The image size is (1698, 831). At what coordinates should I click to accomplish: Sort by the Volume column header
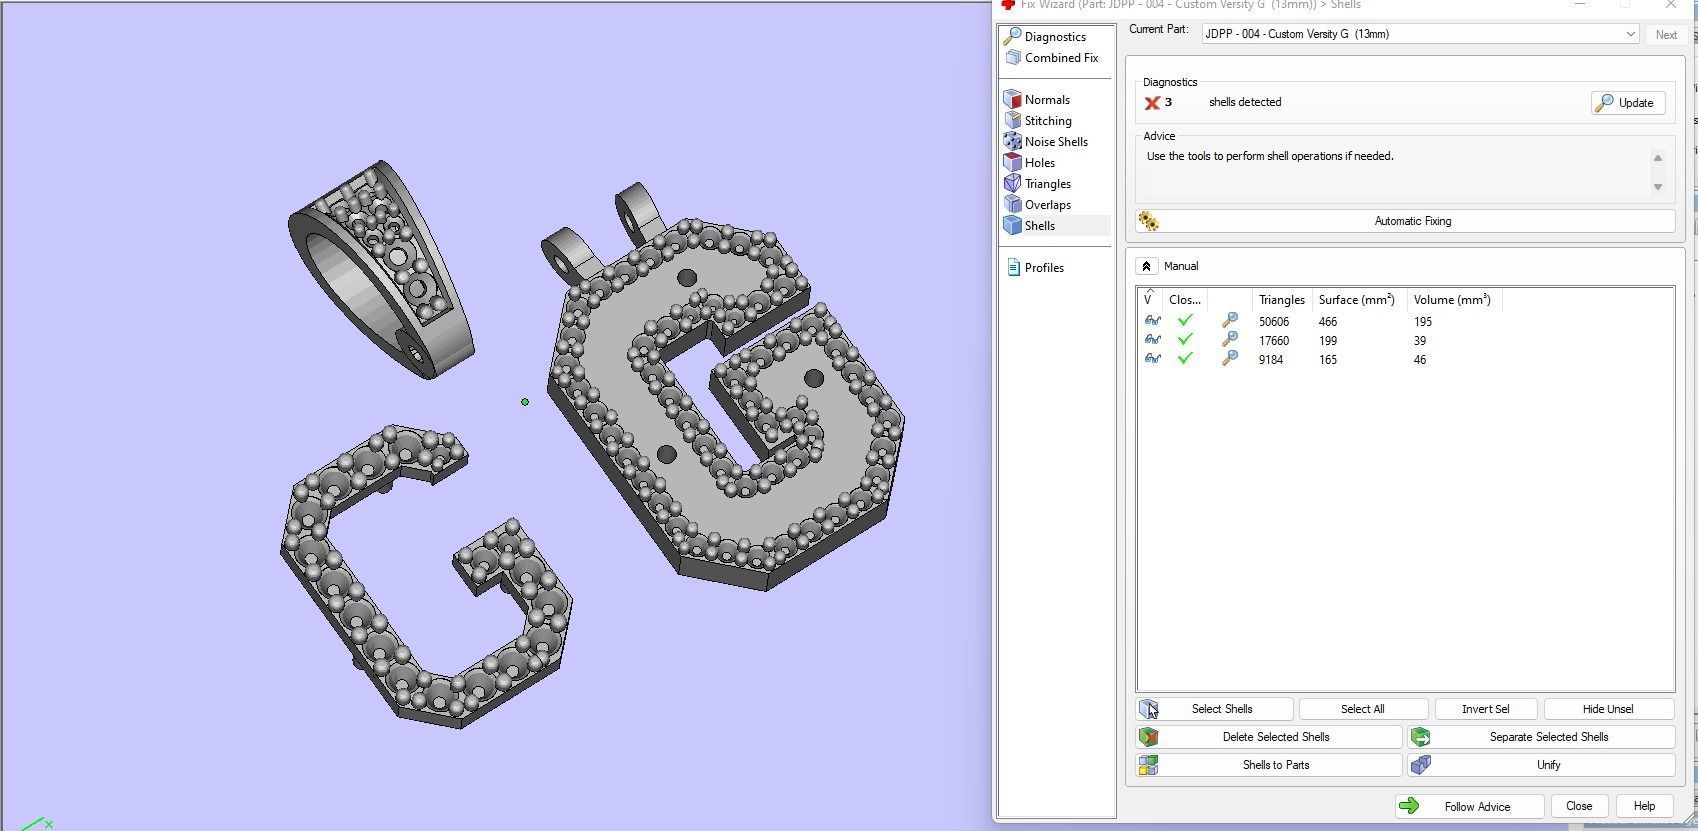click(1452, 300)
